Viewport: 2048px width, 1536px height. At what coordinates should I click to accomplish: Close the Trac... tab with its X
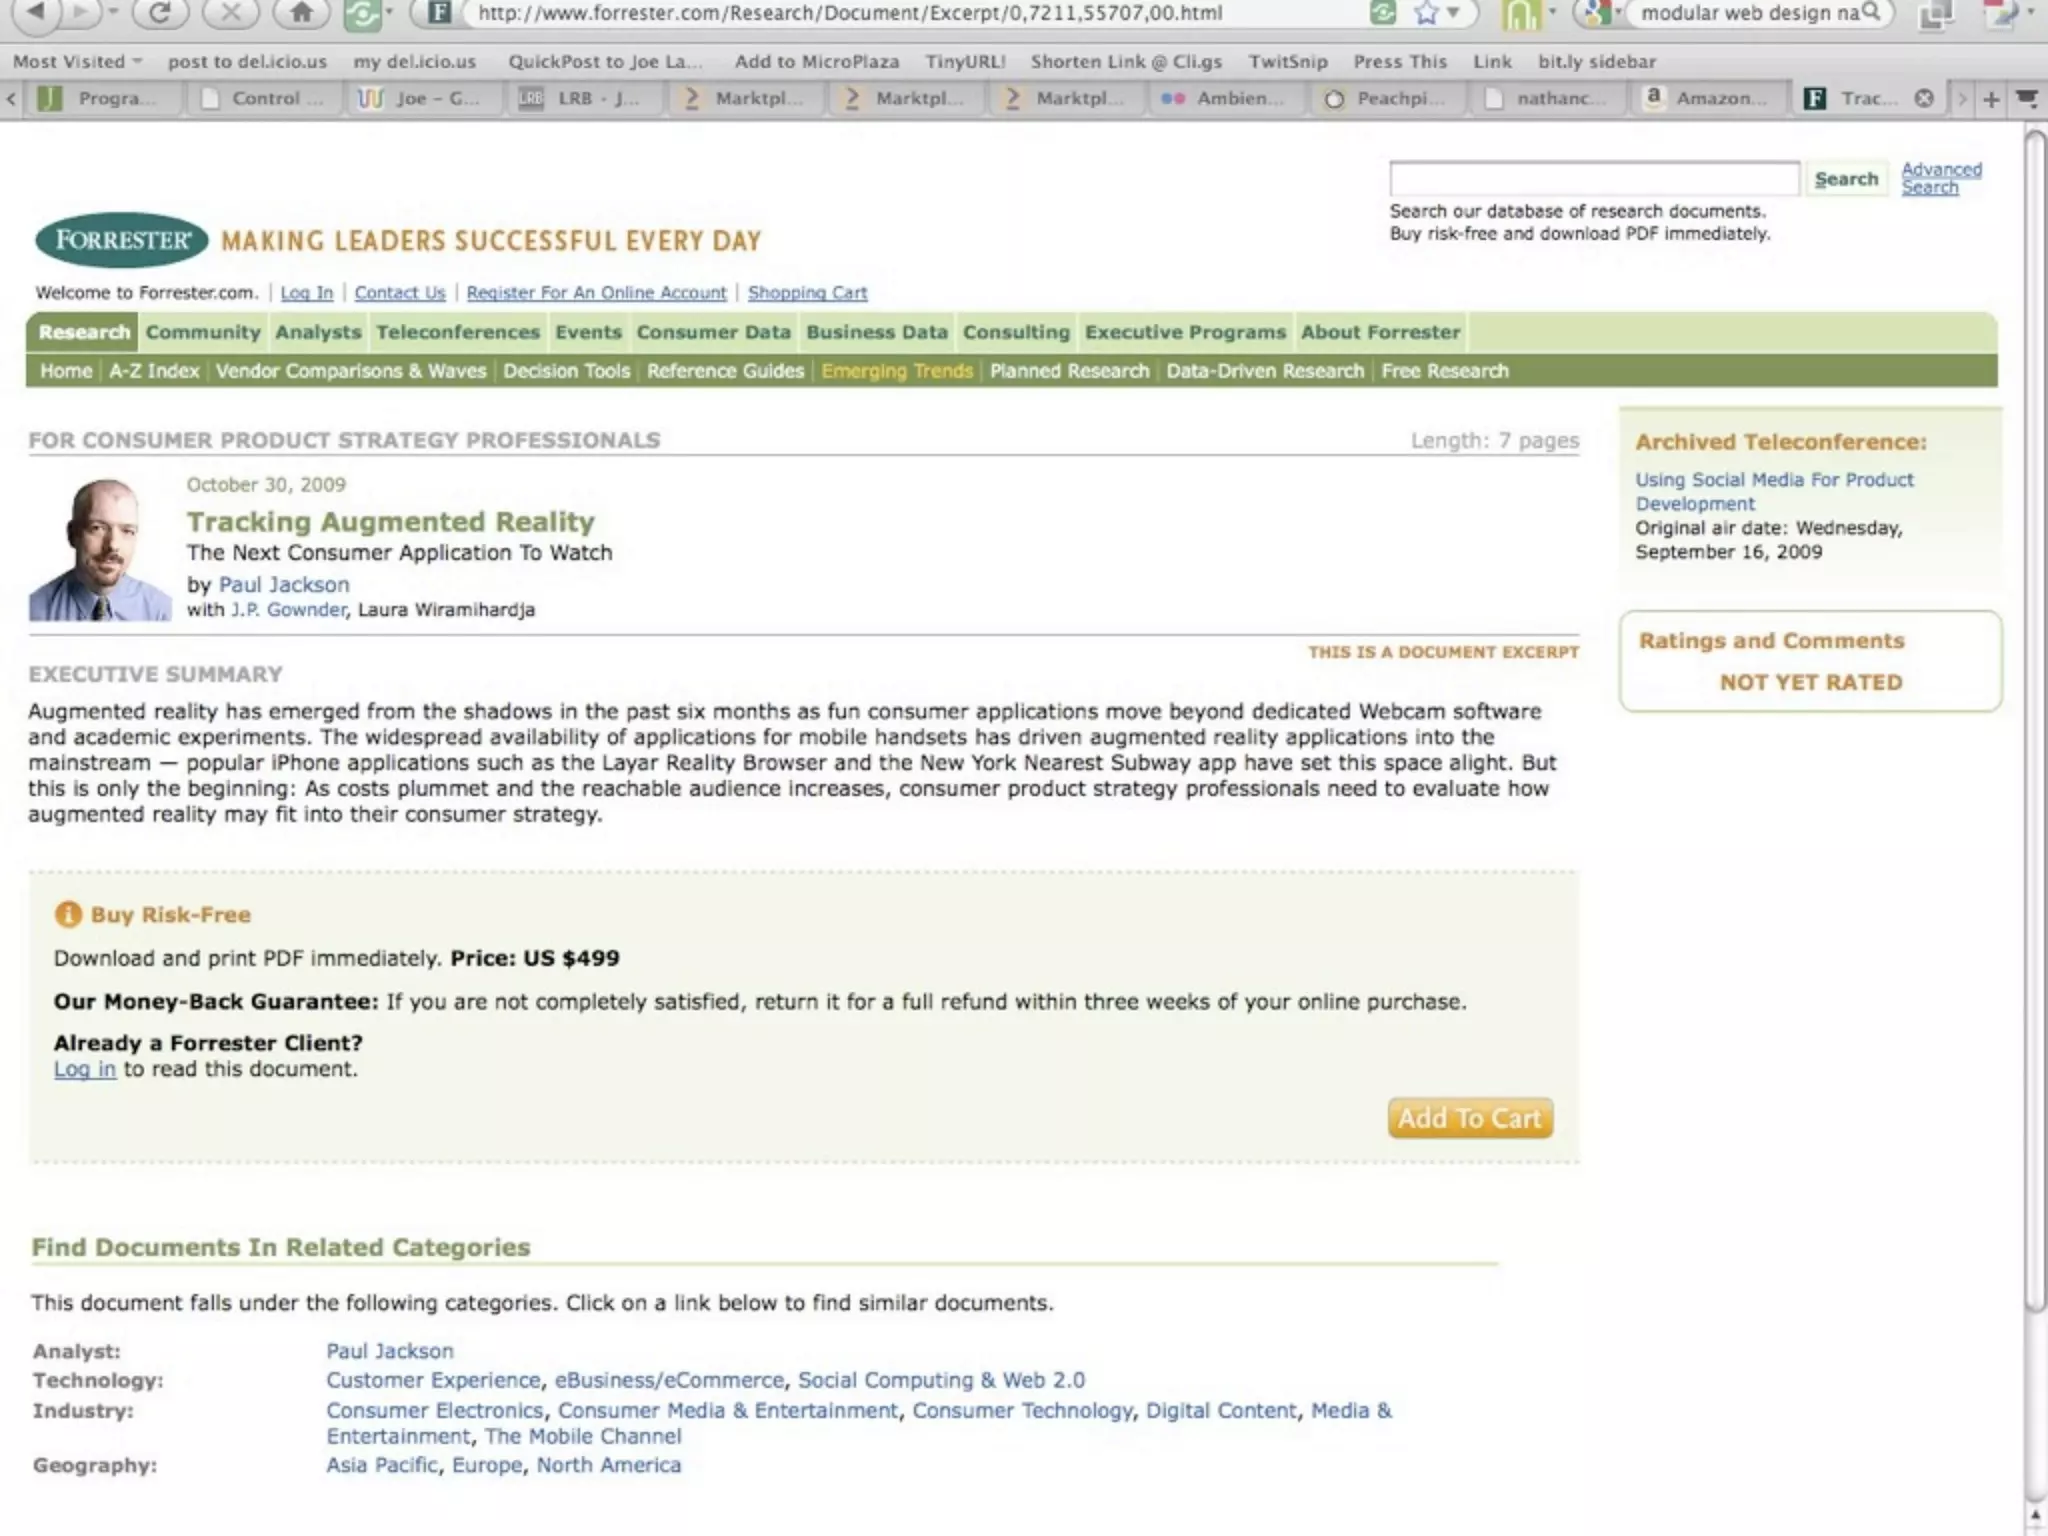[1923, 98]
